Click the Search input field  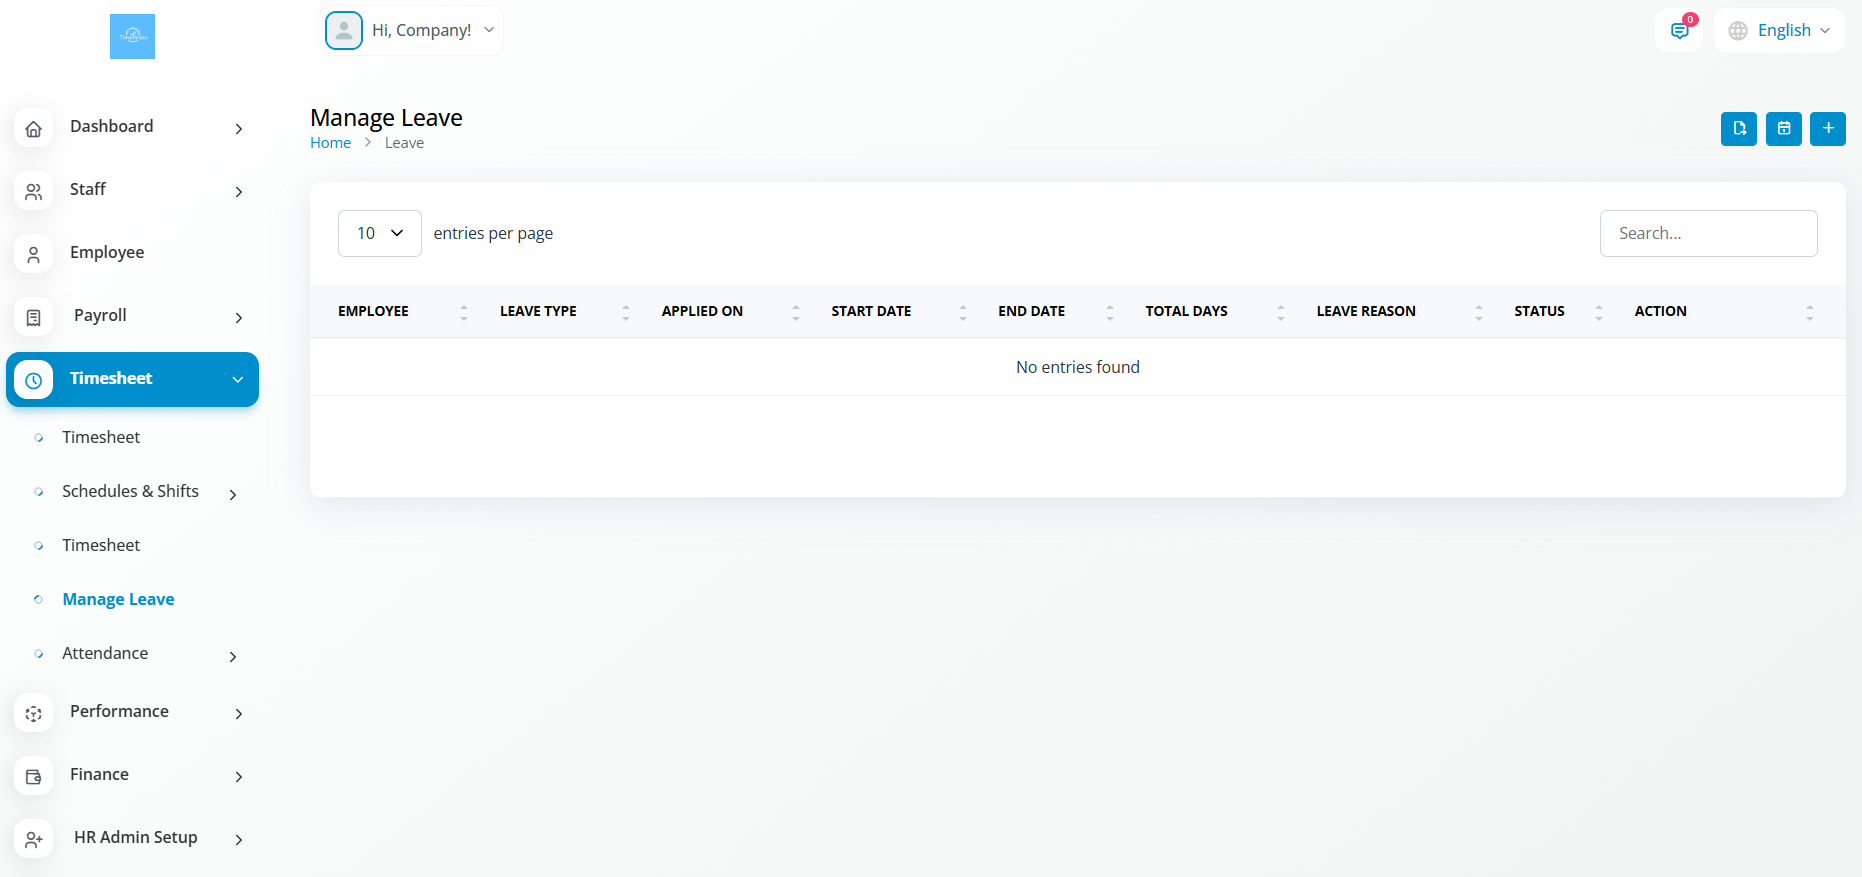point(1708,234)
